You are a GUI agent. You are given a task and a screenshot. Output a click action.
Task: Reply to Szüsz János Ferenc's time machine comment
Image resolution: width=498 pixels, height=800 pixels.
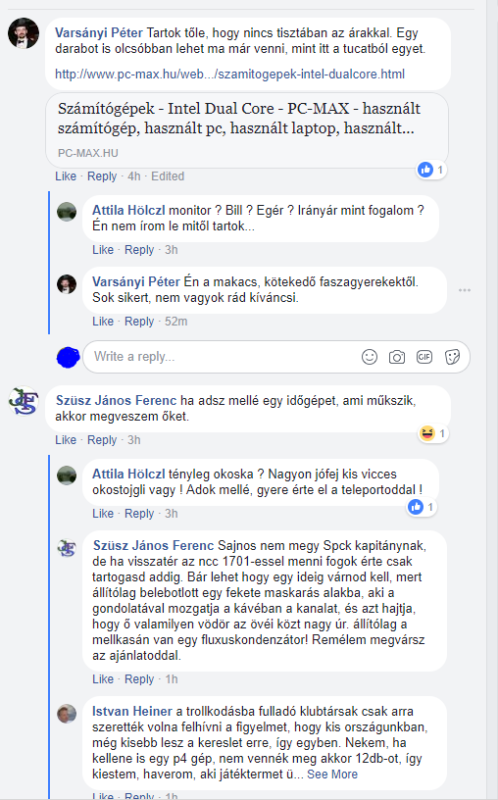[x=102, y=440]
